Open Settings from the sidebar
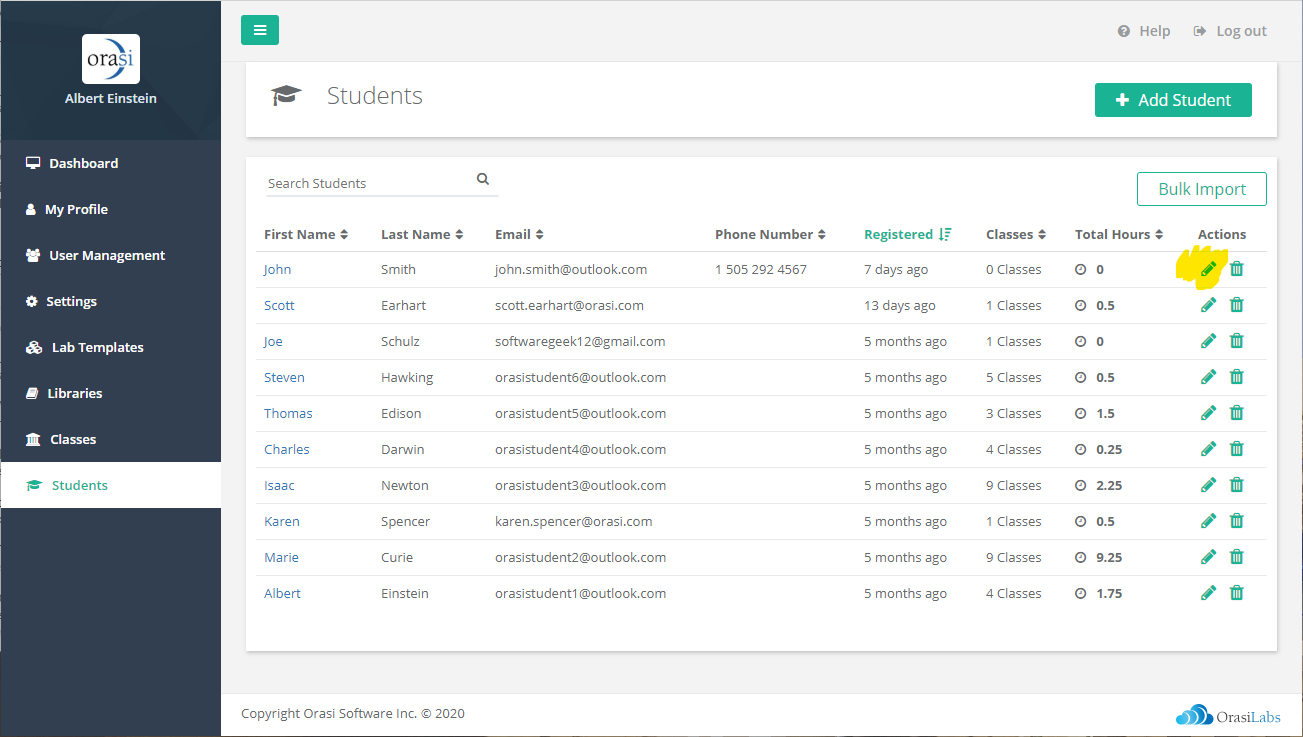 point(111,301)
